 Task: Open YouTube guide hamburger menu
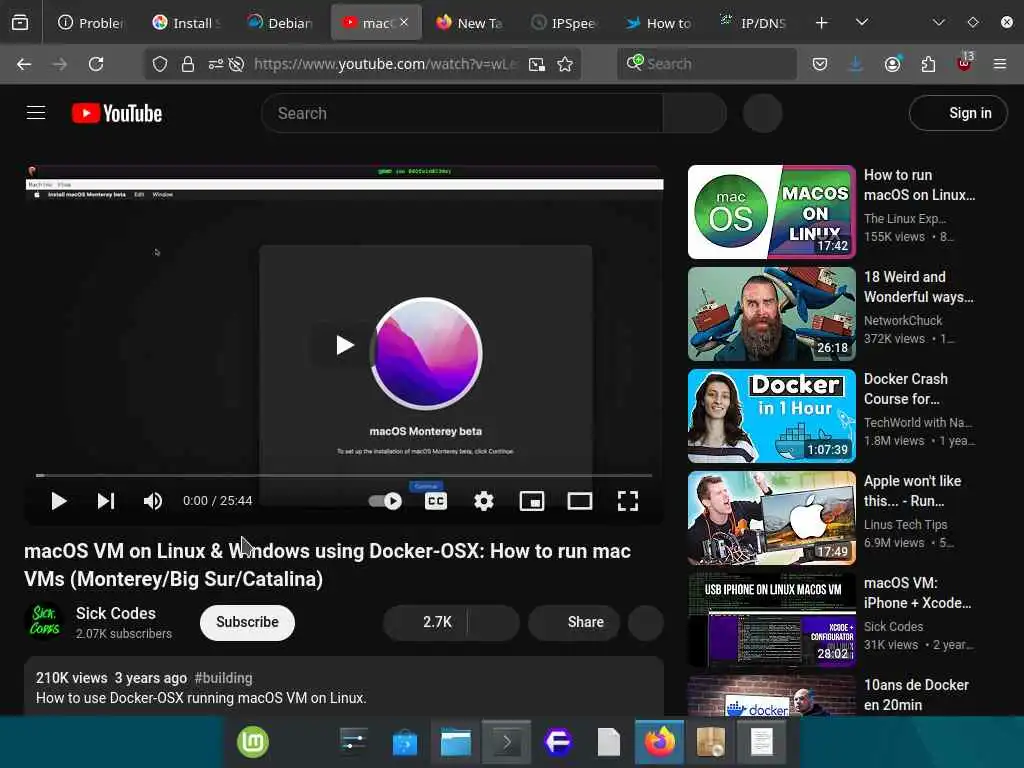(x=36, y=113)
